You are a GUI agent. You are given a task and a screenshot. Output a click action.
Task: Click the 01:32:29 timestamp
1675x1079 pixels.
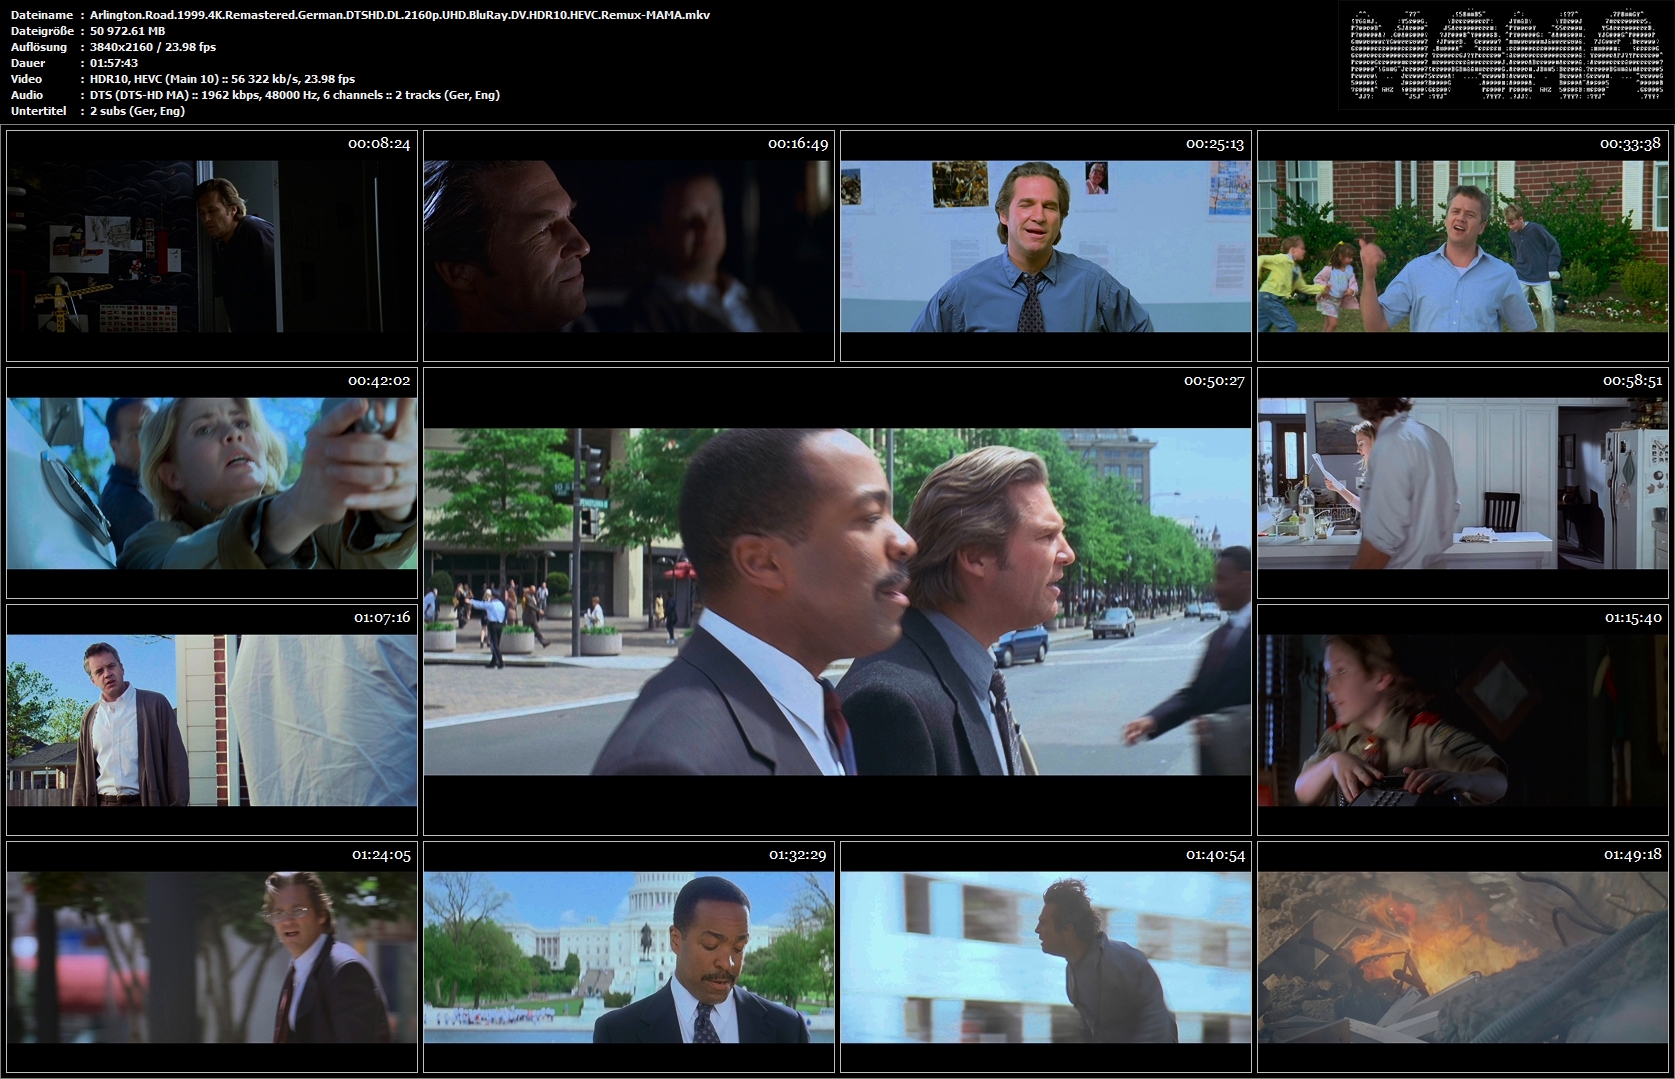click(x=798, y=855)
